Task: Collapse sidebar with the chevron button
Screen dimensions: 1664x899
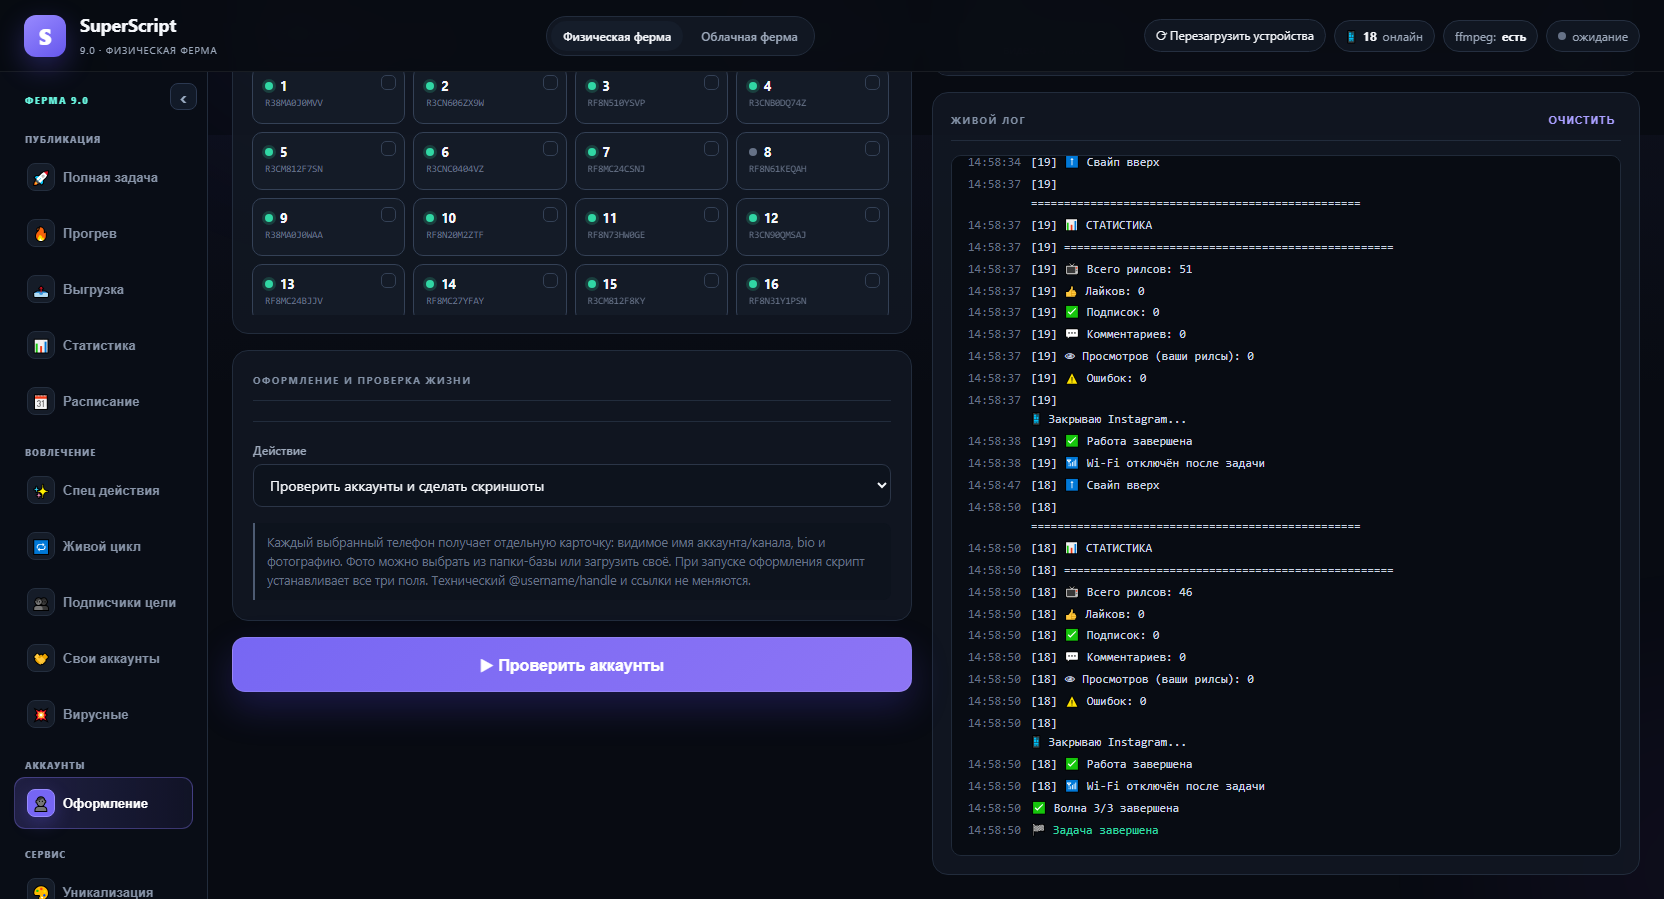Action: click(x=183, y=98)
